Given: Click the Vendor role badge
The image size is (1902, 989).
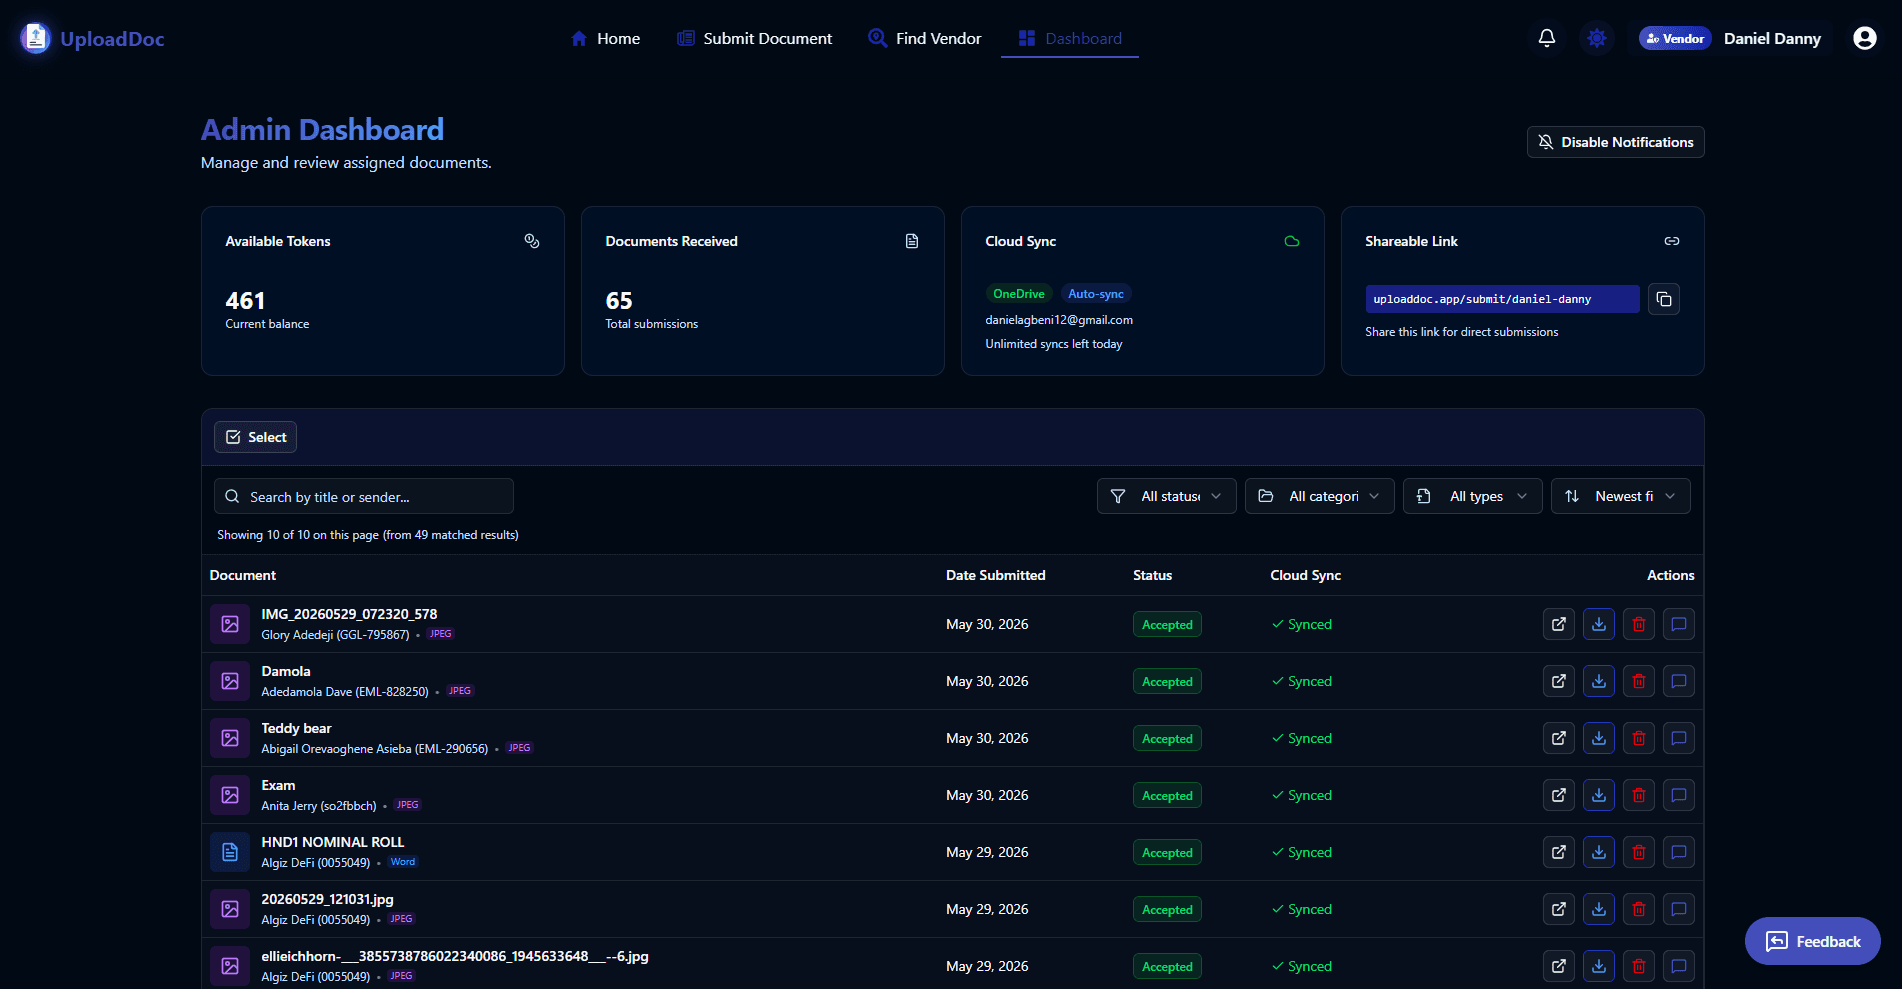Looking at the screenshot, I should pos(1675,38).
